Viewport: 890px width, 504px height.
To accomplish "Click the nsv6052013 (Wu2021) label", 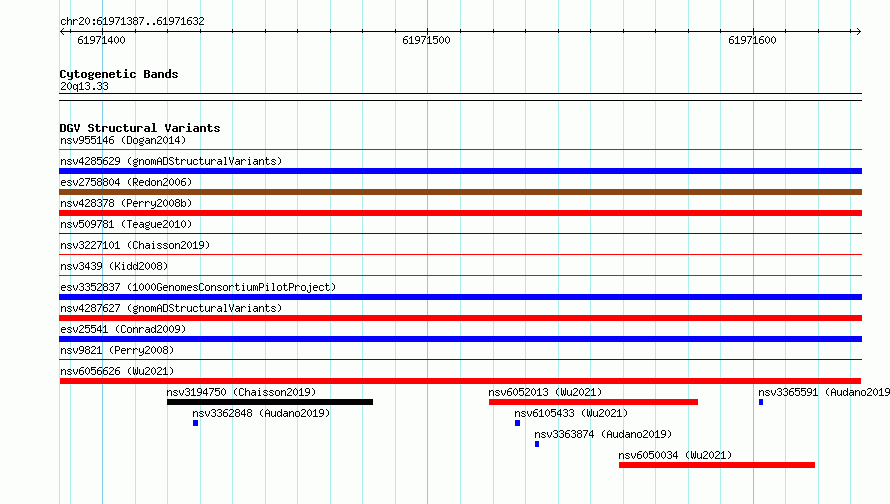I will tap(545, 392).
